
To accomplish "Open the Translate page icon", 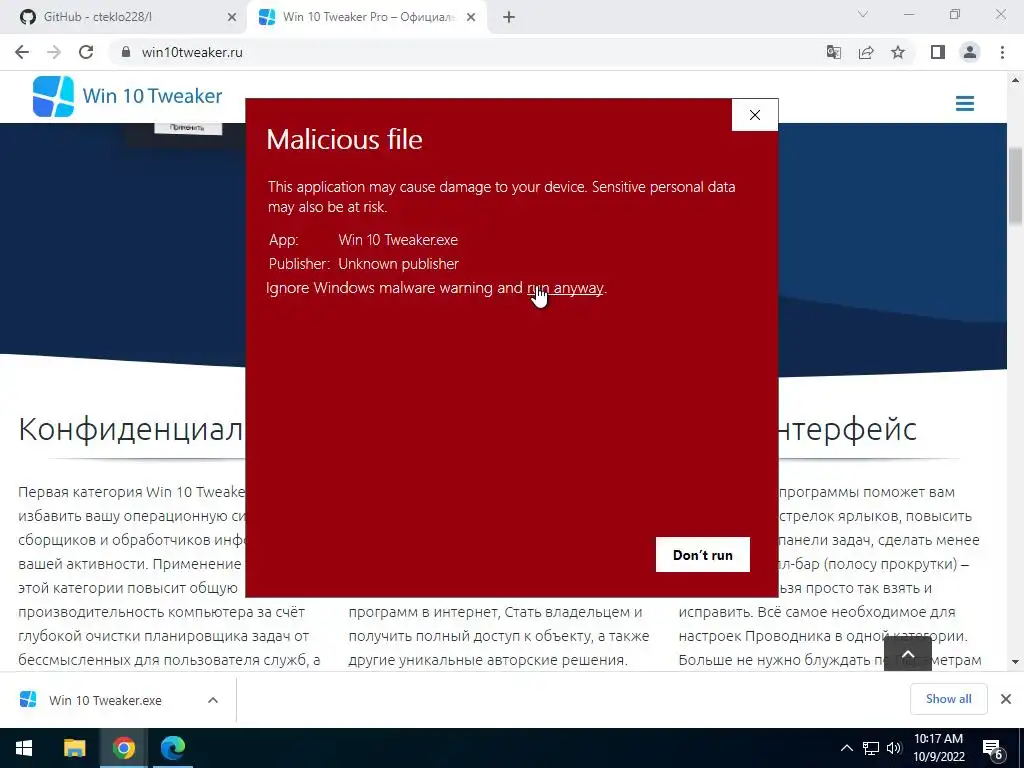I will (x=834, y=52).
